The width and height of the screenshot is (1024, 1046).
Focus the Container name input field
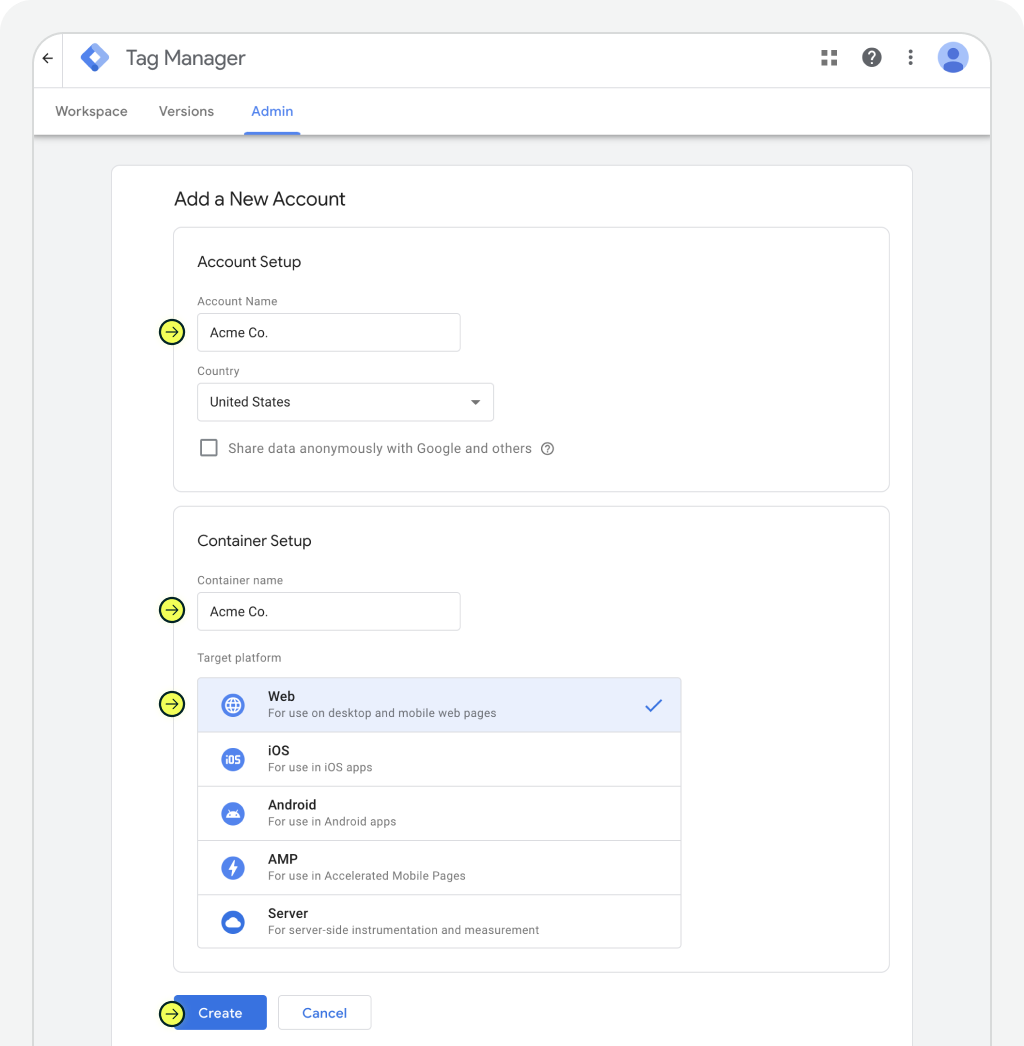point(329,611)
